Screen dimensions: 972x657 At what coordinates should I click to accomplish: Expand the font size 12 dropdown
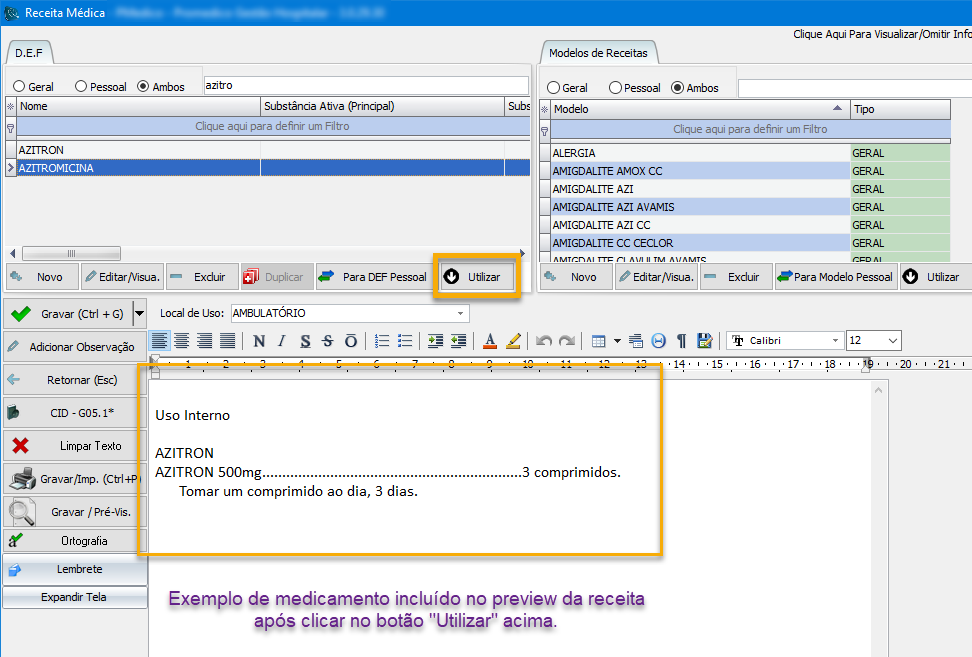coord(891,341)
